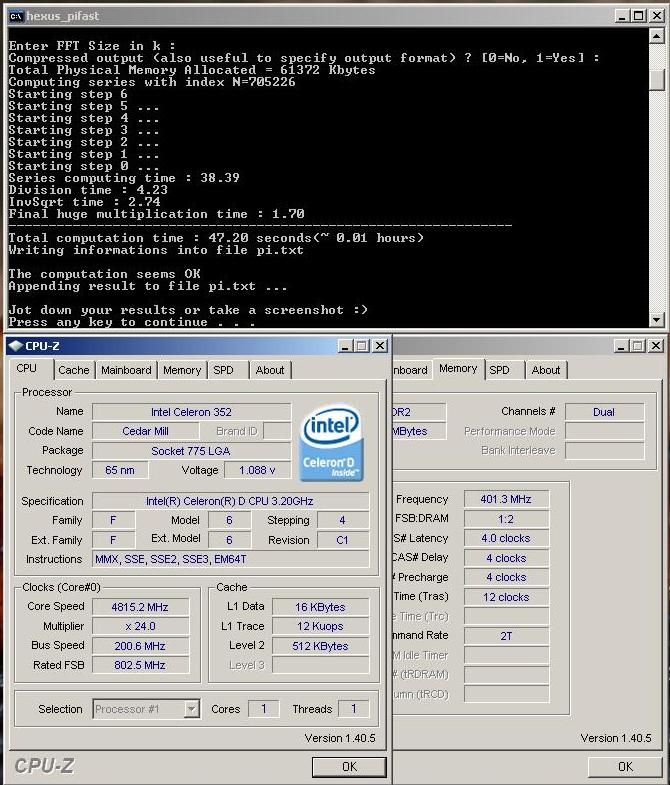
Task: Click the FSB:DRAM ratio value '1:2'
Action: point(506,519)
